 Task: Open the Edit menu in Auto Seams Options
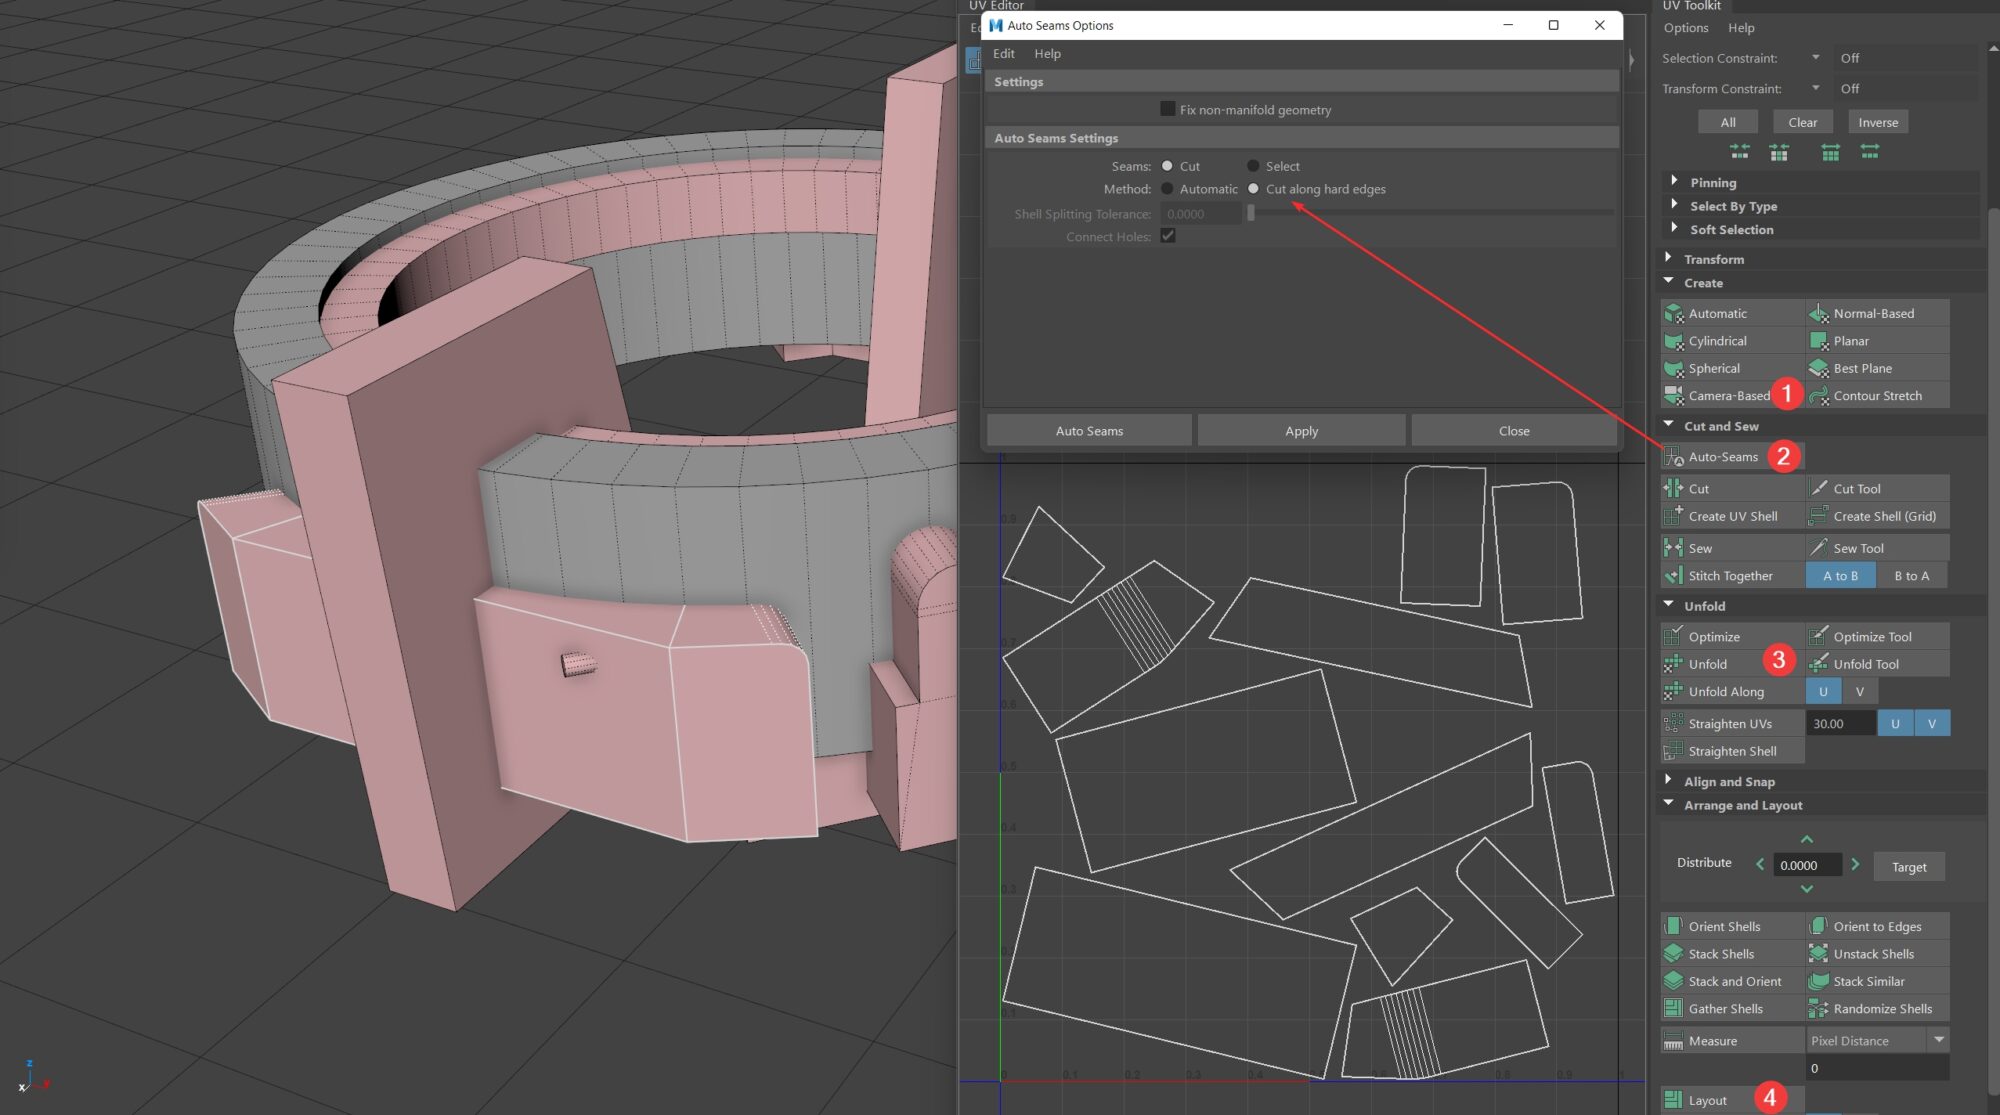[1003, 54]
